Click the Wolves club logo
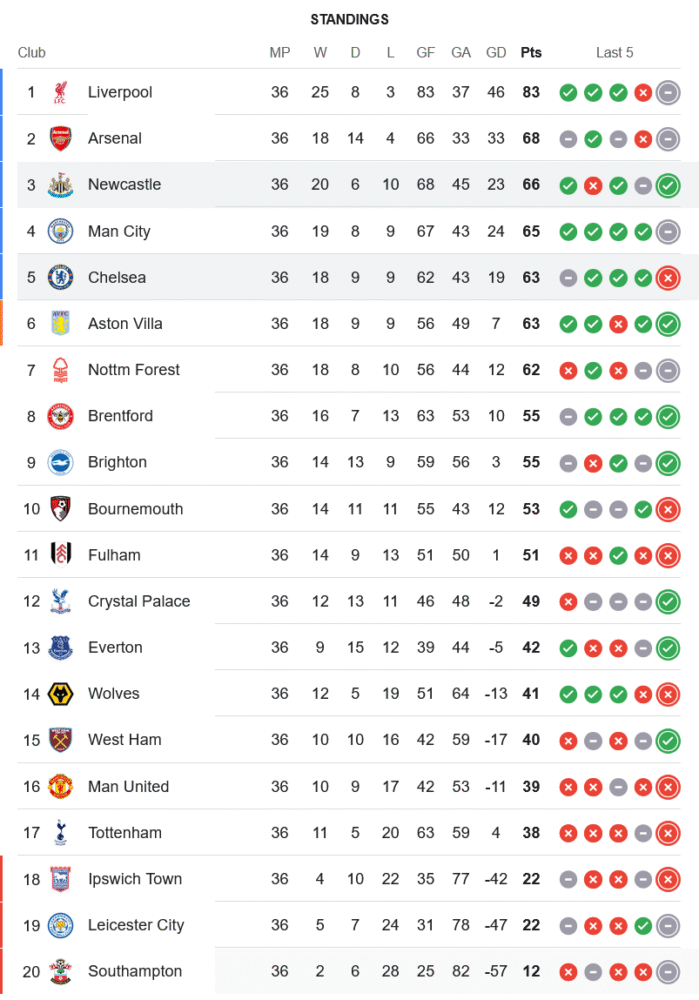Screen dimensions: 699x1000 (60, 694)
